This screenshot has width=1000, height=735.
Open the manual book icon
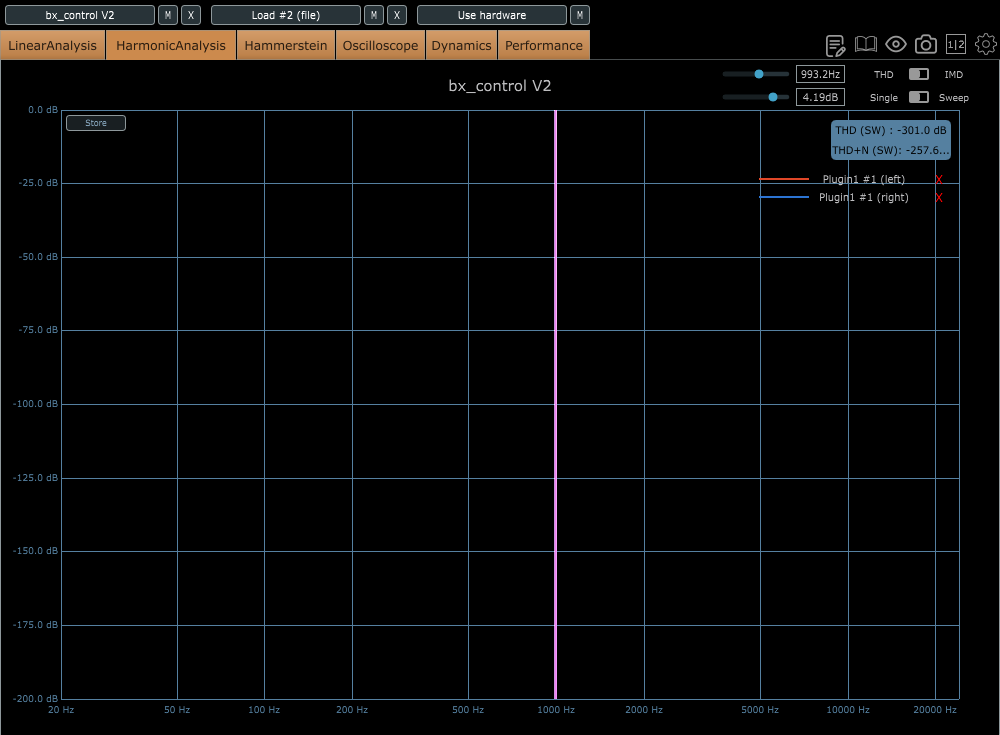865,44
